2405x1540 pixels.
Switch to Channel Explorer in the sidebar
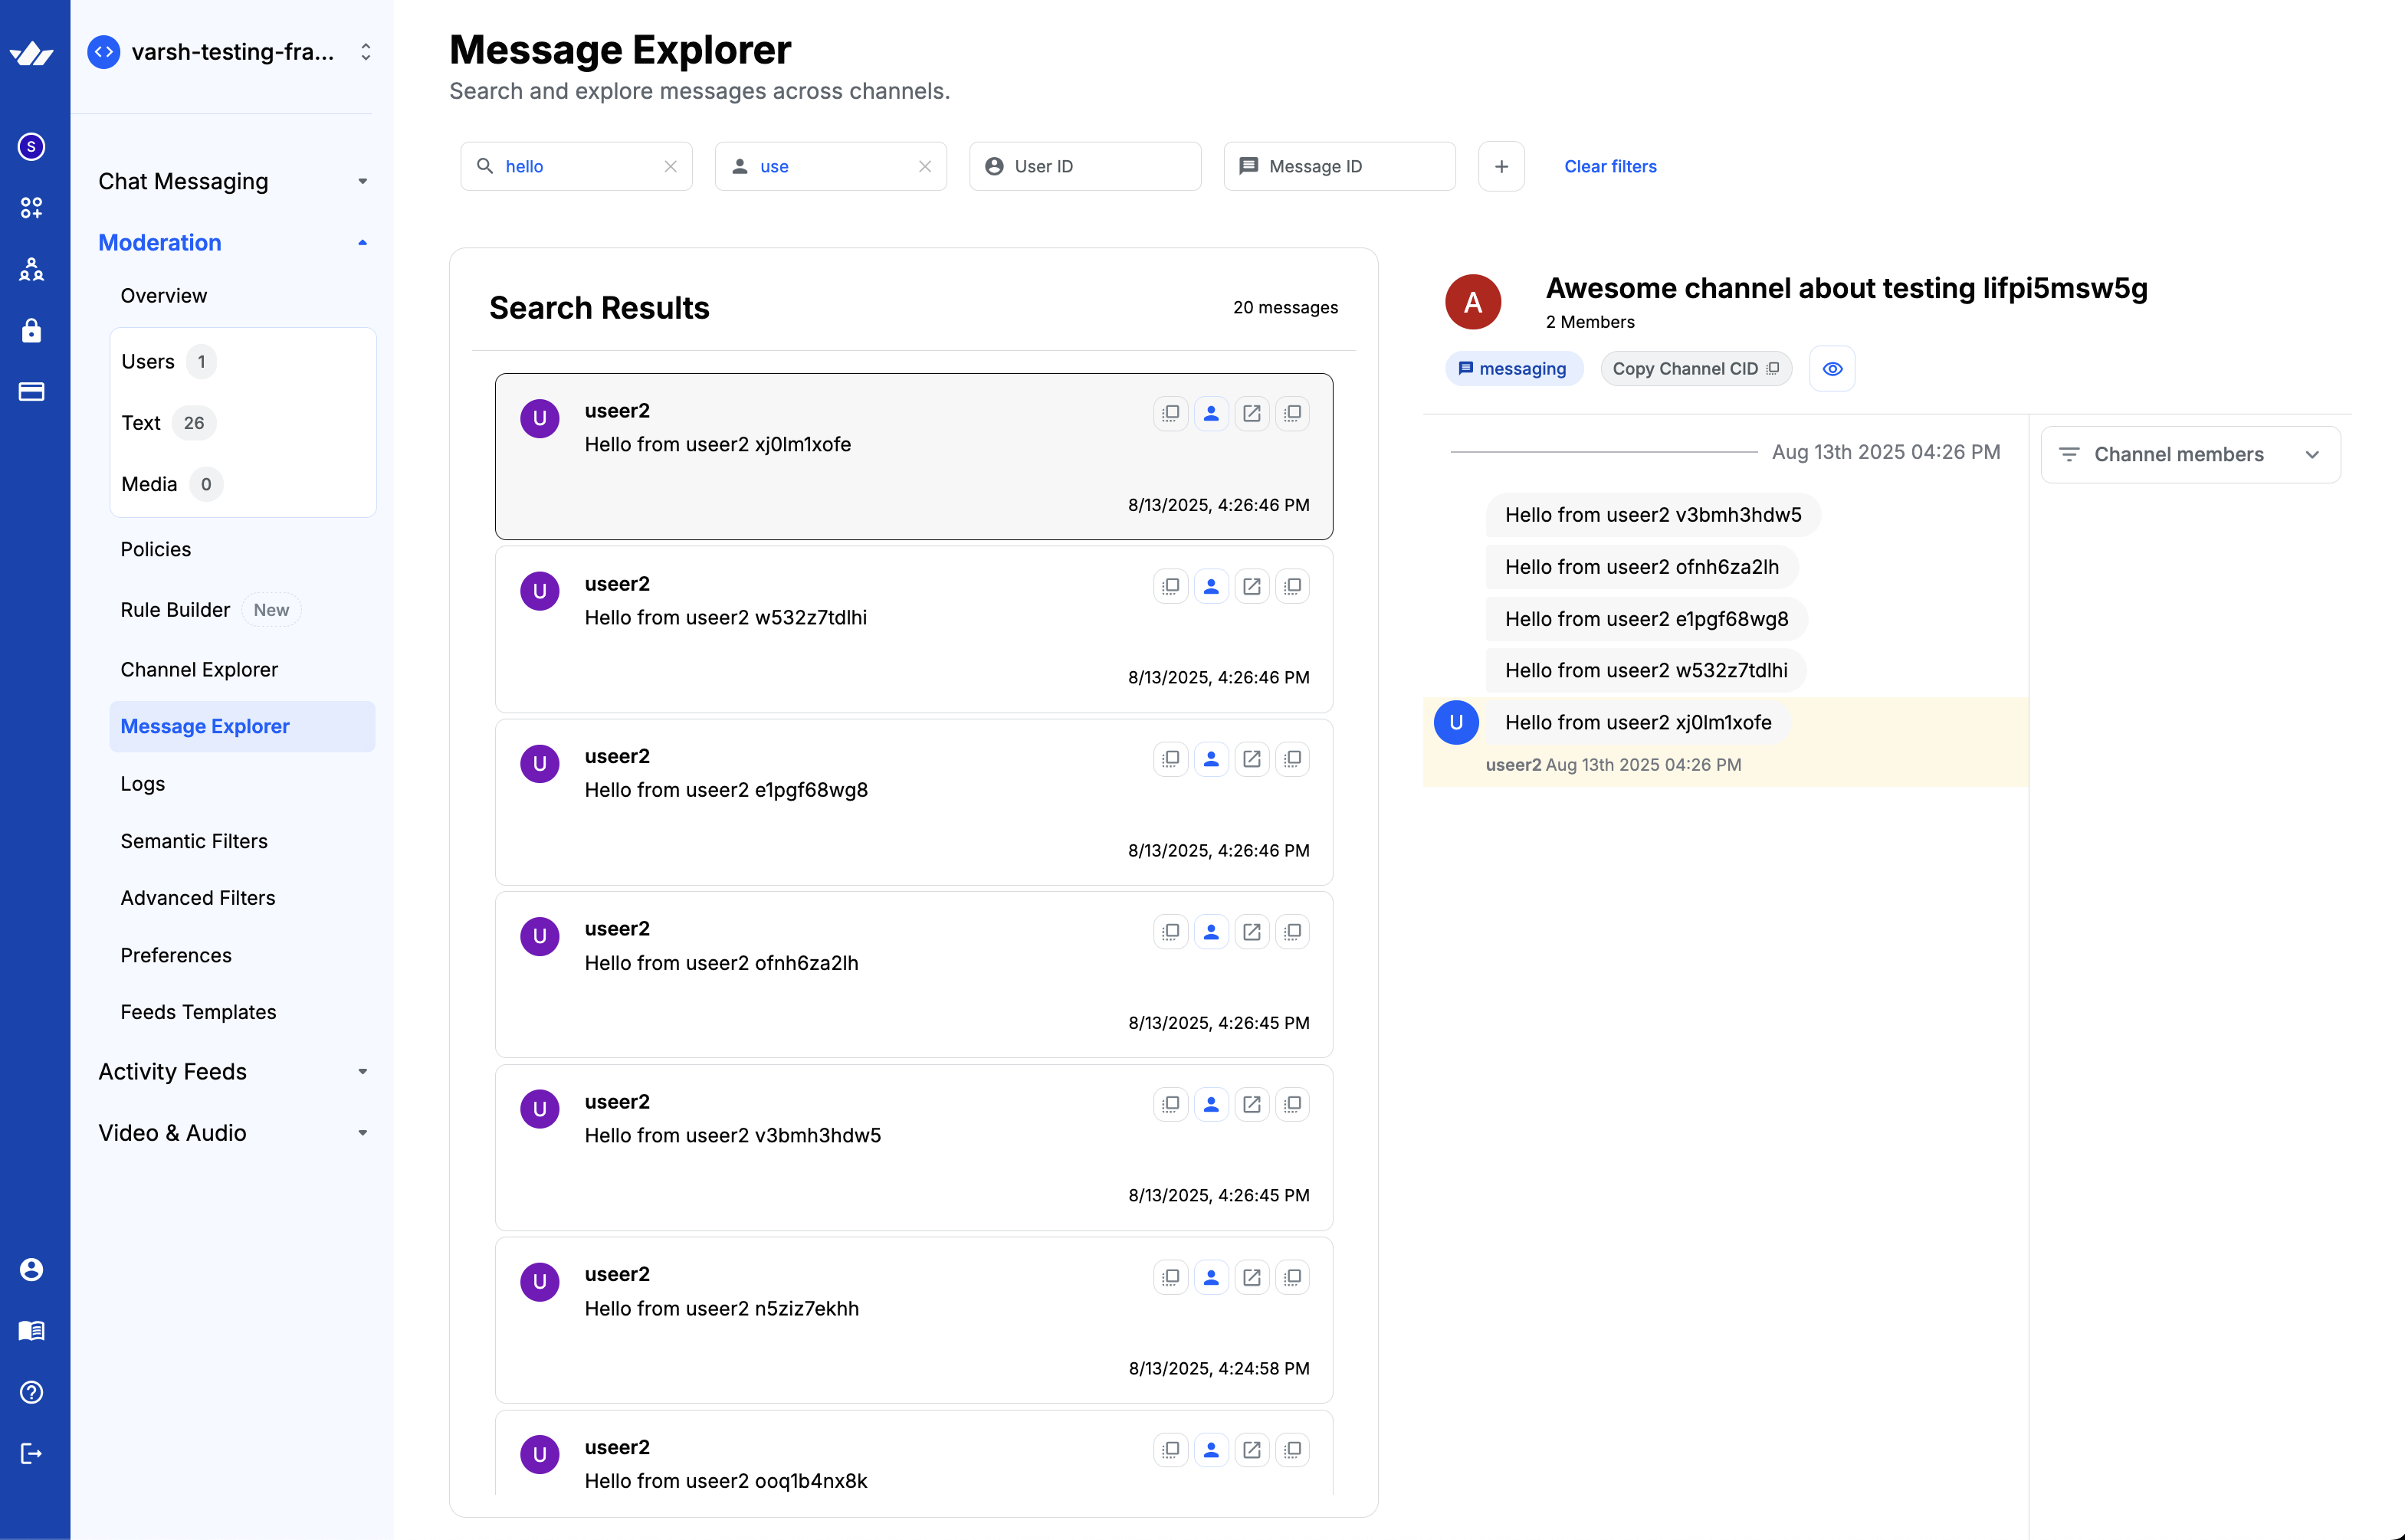pos(199,669)
